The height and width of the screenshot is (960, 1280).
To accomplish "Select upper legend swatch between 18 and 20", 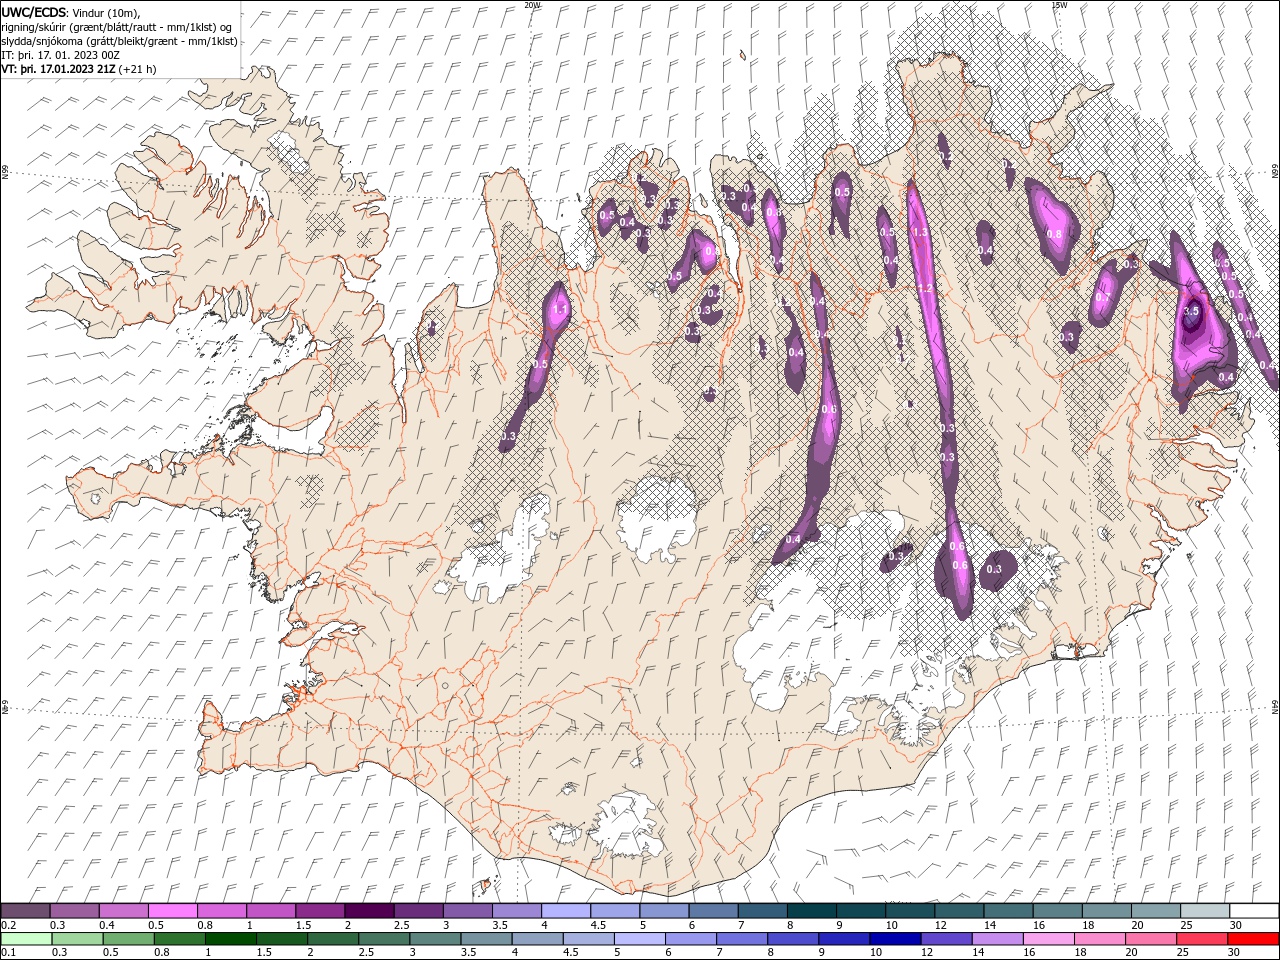I will pos(1107,911).
